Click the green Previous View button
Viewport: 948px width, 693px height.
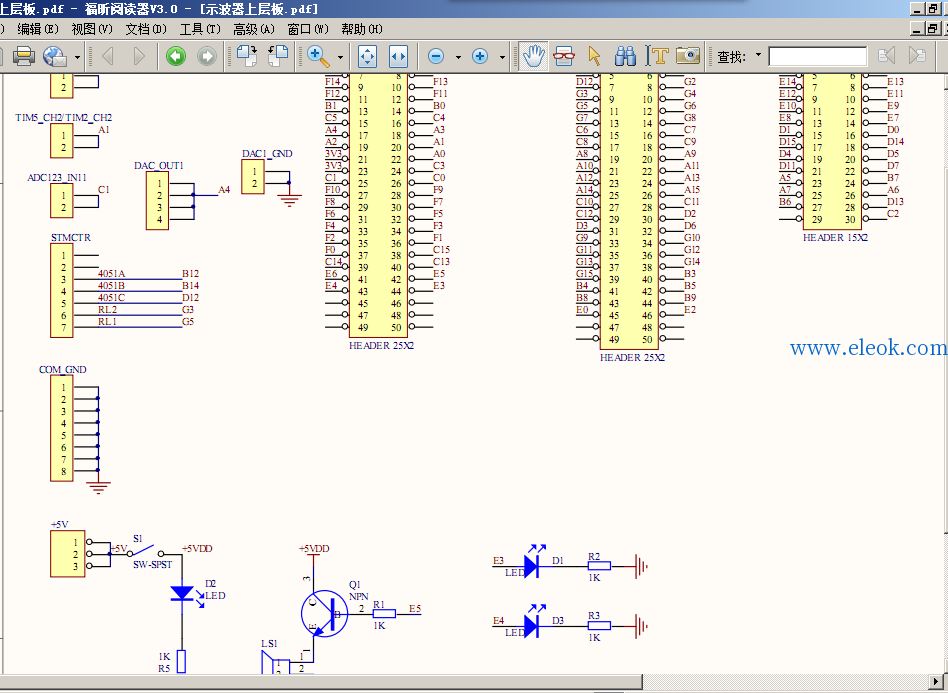[x=176, y=56]
